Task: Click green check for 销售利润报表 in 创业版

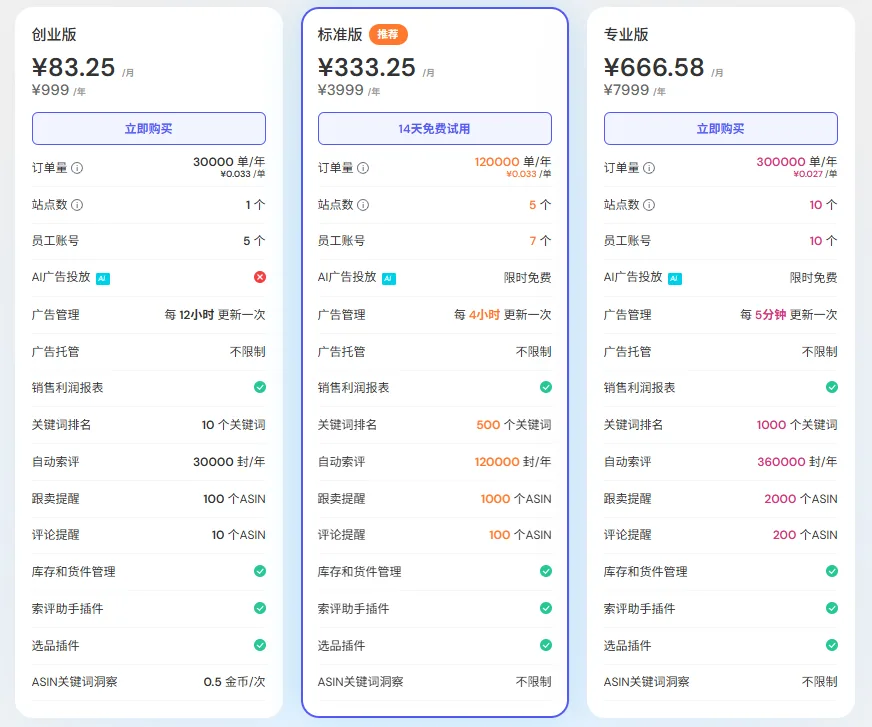Action: click(x=260, y=387)
